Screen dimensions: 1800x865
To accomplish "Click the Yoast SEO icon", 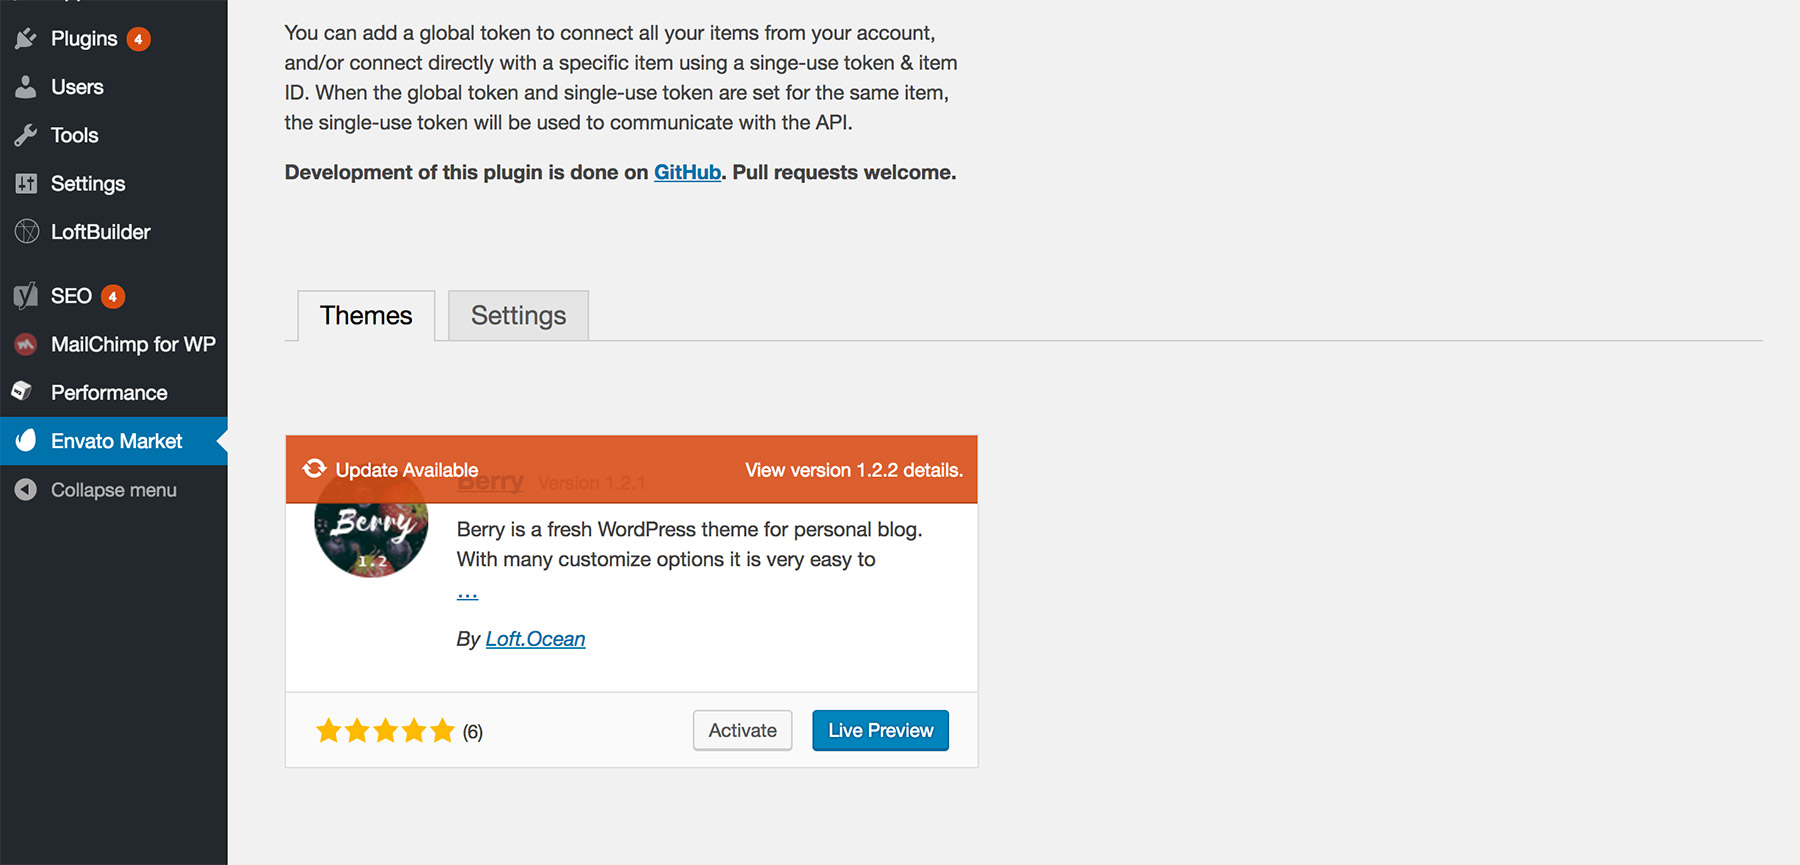I will click(26, 296).
